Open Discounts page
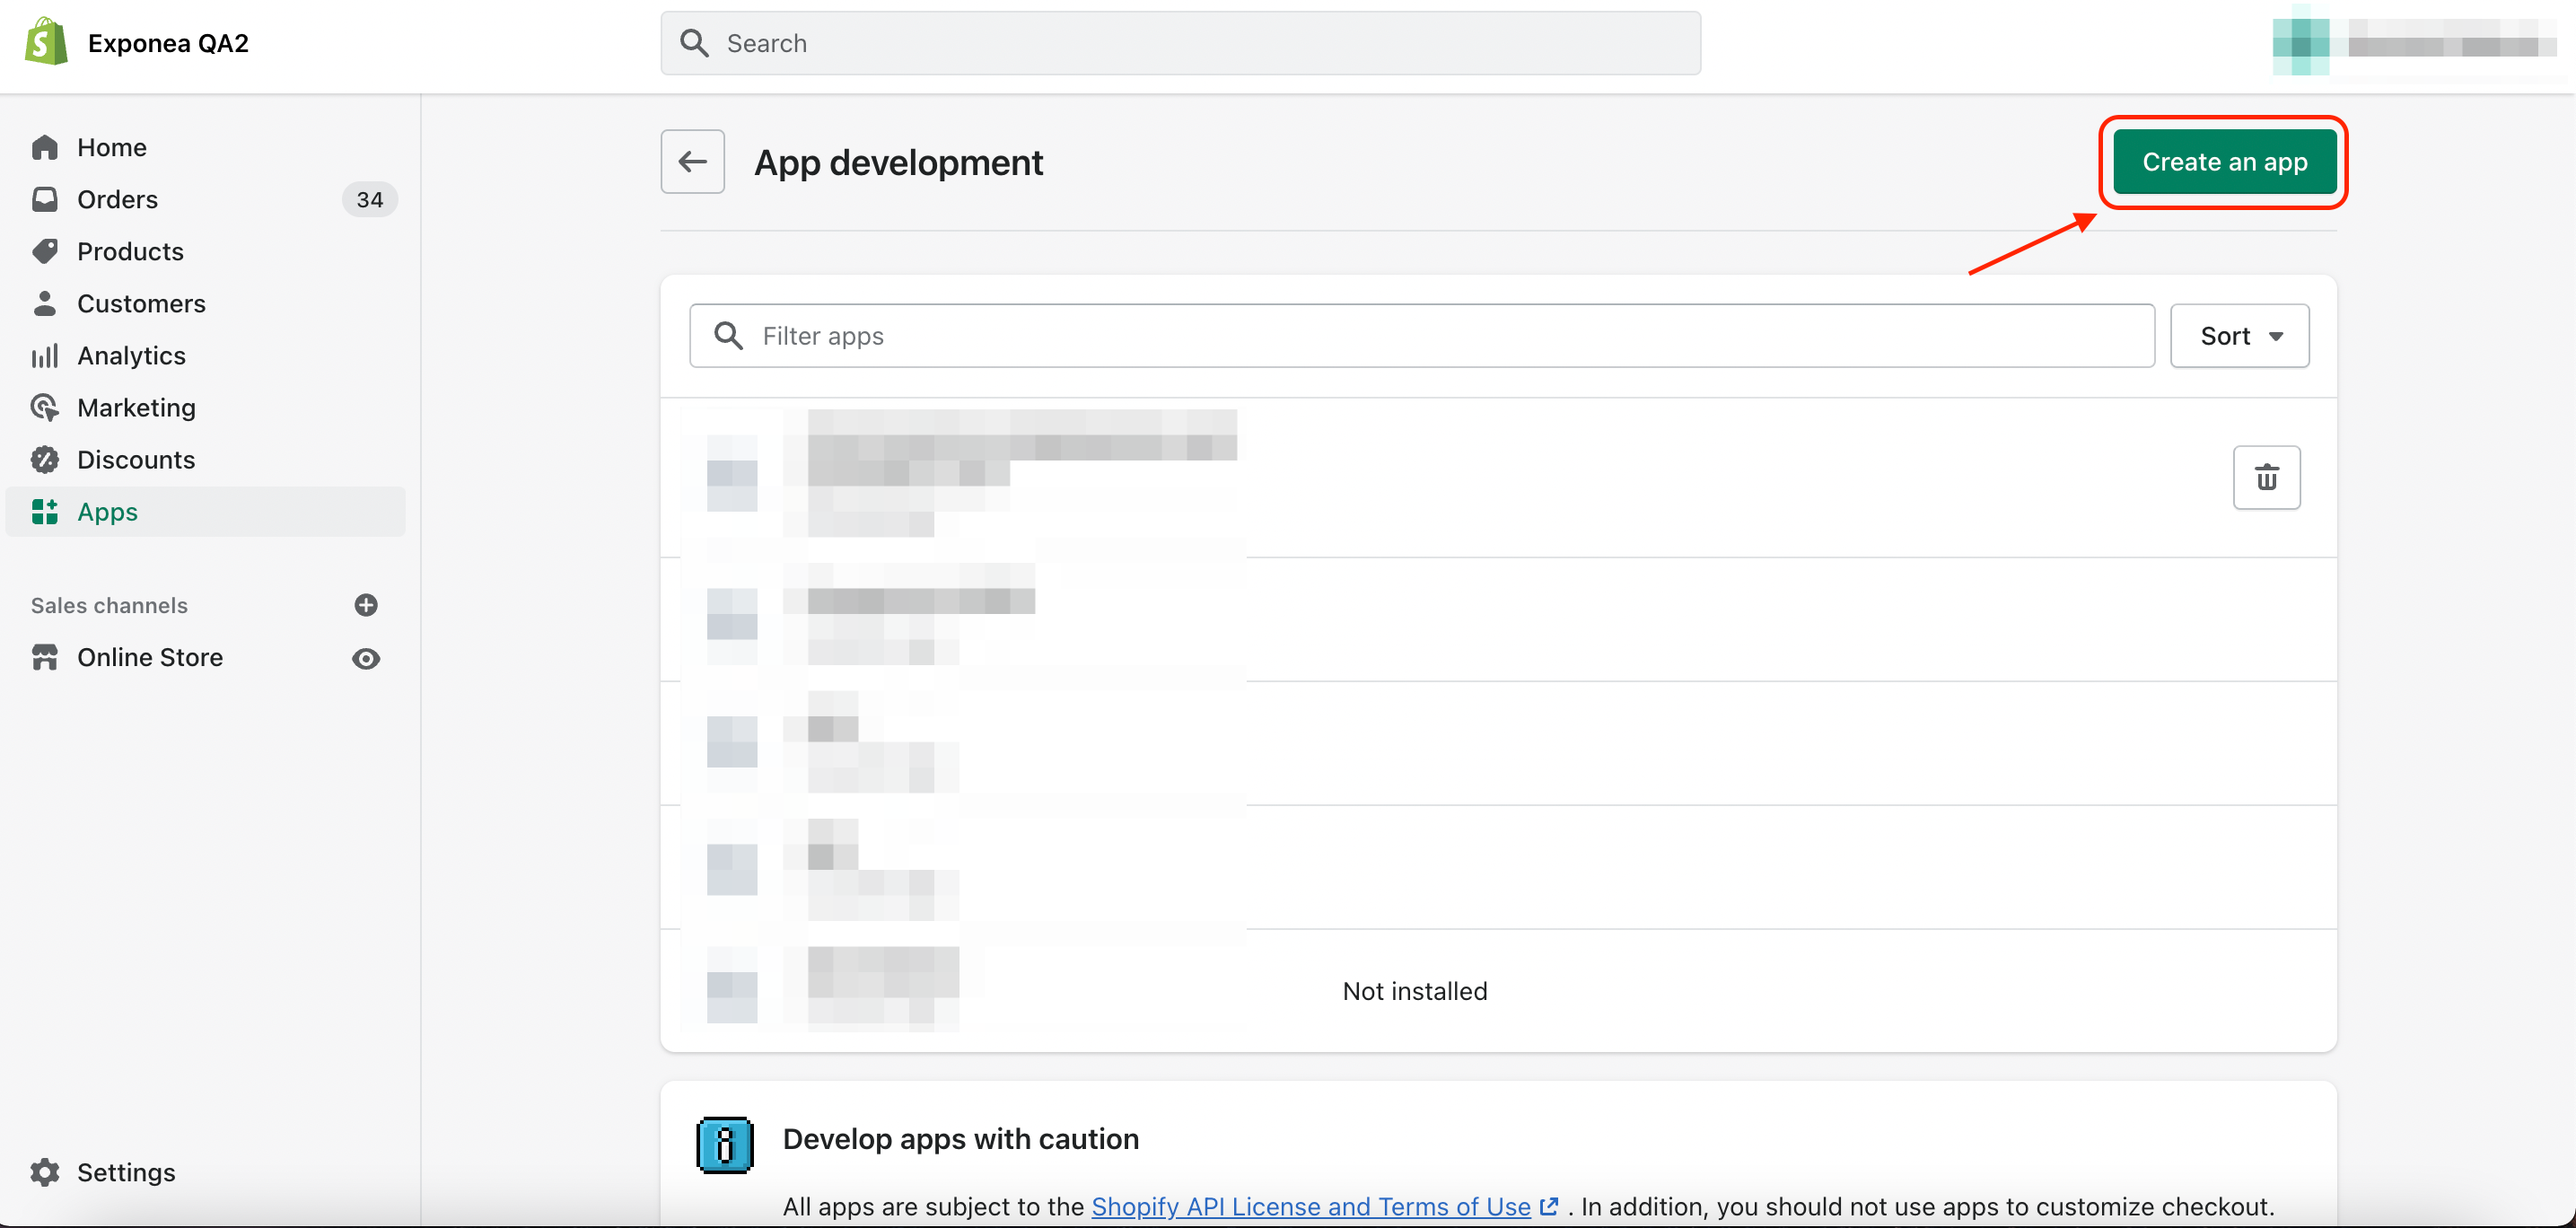This screenshot has height=1228, width=2576. click(x=136, y=460)
